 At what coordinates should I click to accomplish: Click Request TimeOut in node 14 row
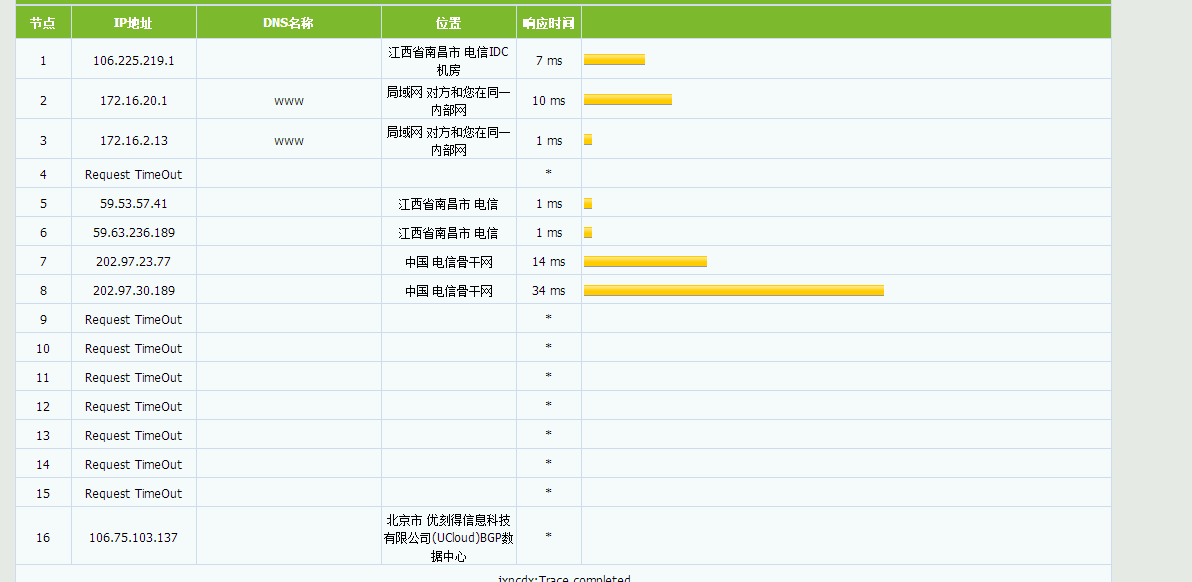pos(134,464)
